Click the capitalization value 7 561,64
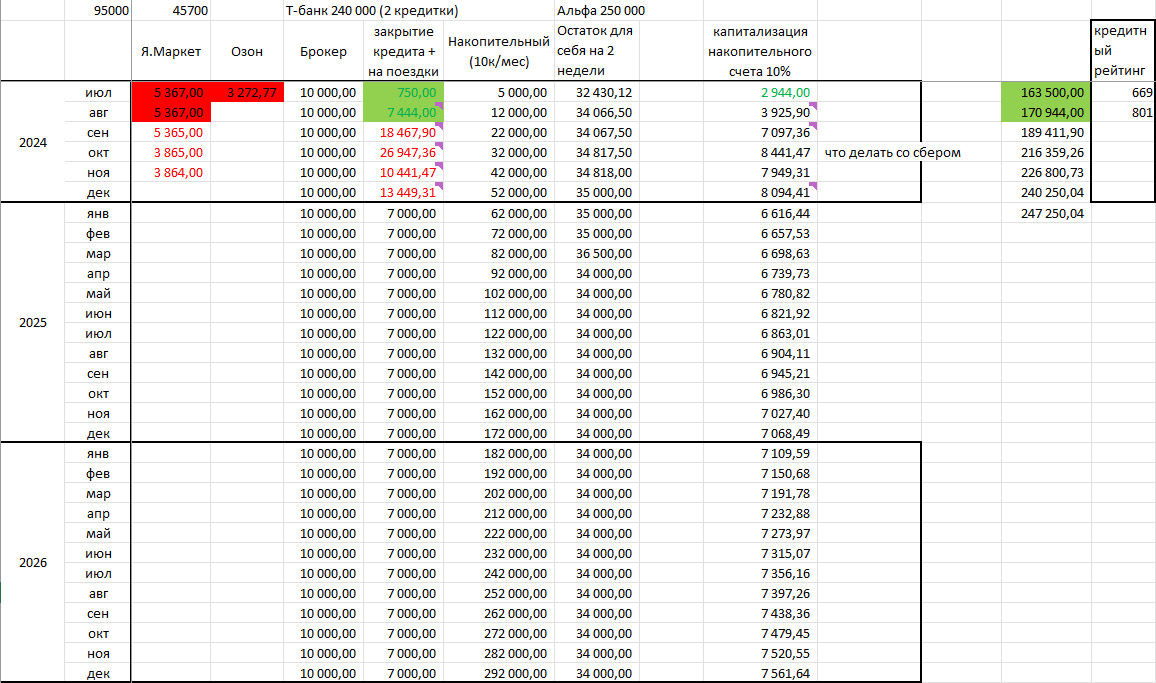Screen dimensions: 1156x683 pyautogui.click(x=760, y=673)
